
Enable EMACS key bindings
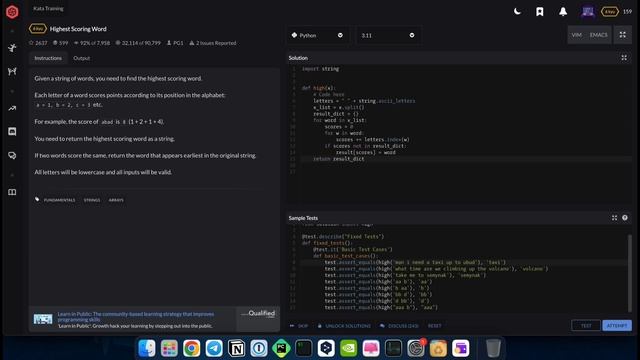598,35
